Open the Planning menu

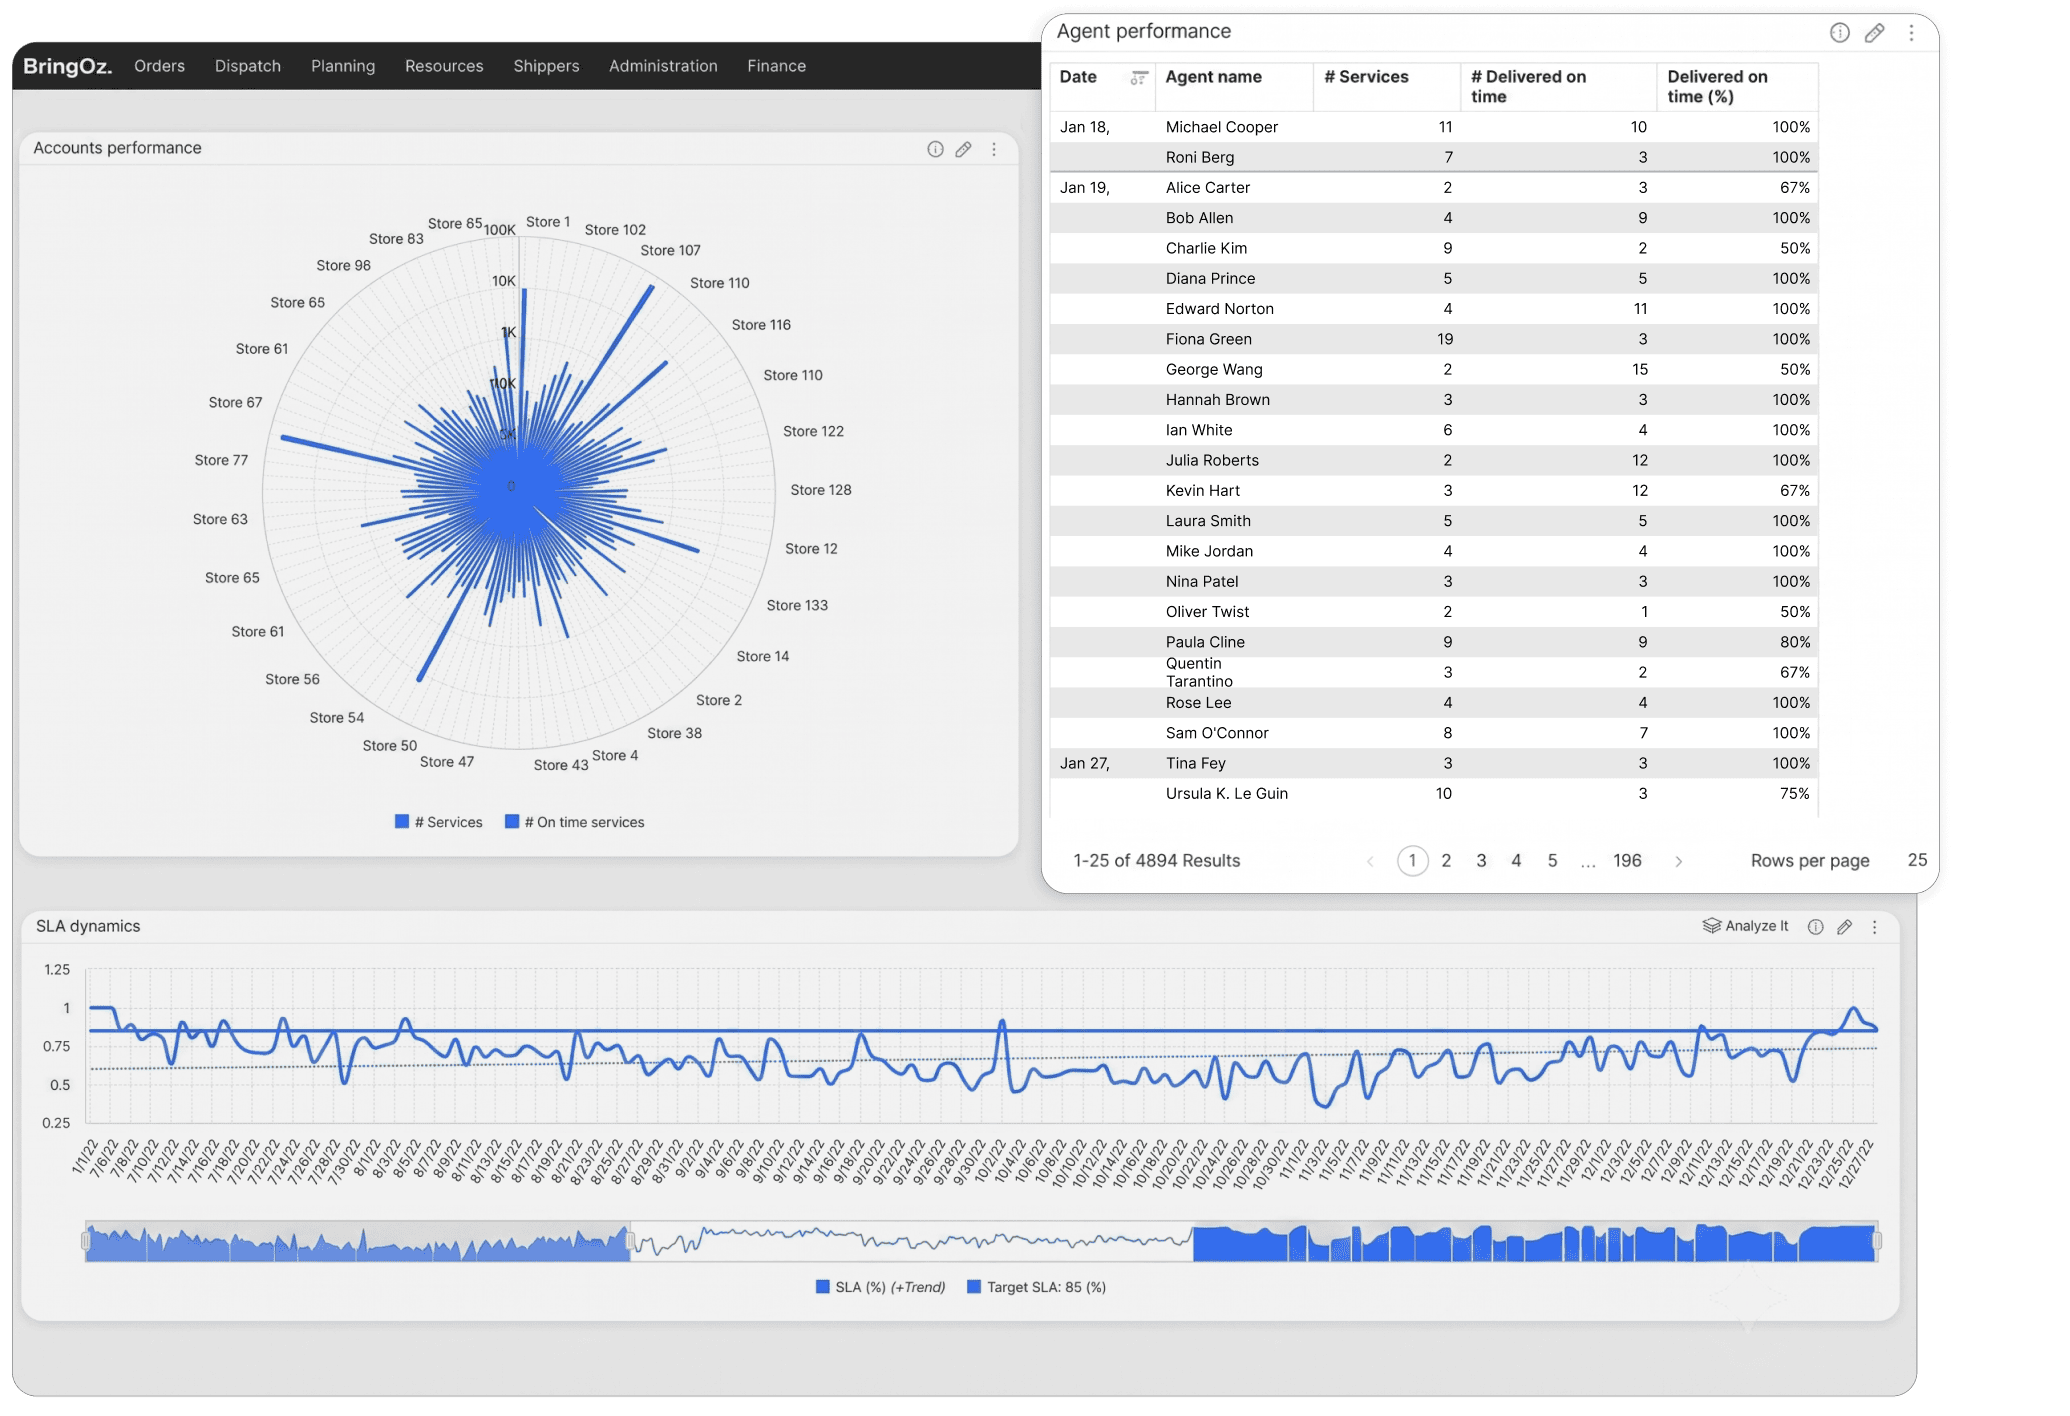click(x=343, y=66)
